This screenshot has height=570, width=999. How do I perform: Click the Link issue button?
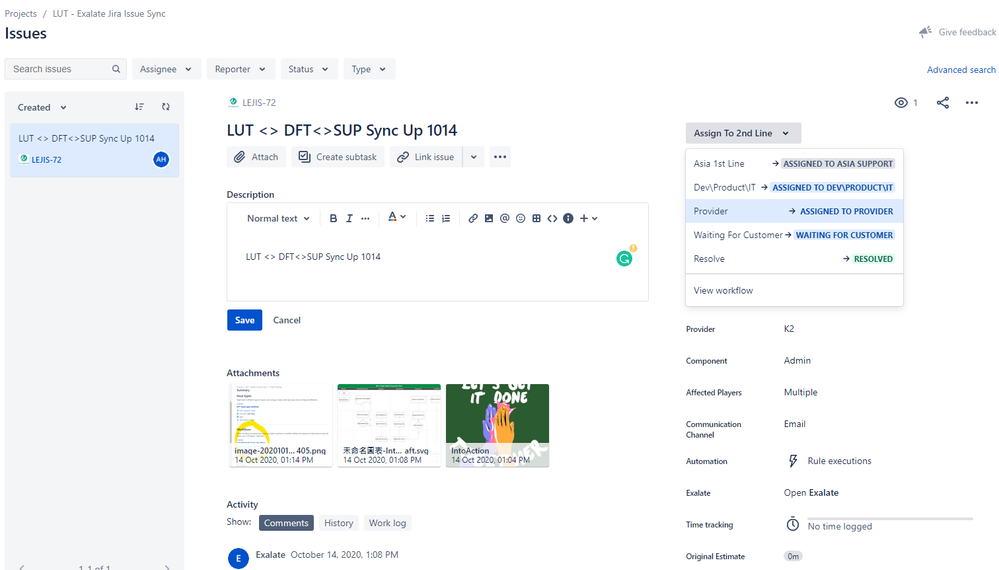coord(426,157)
